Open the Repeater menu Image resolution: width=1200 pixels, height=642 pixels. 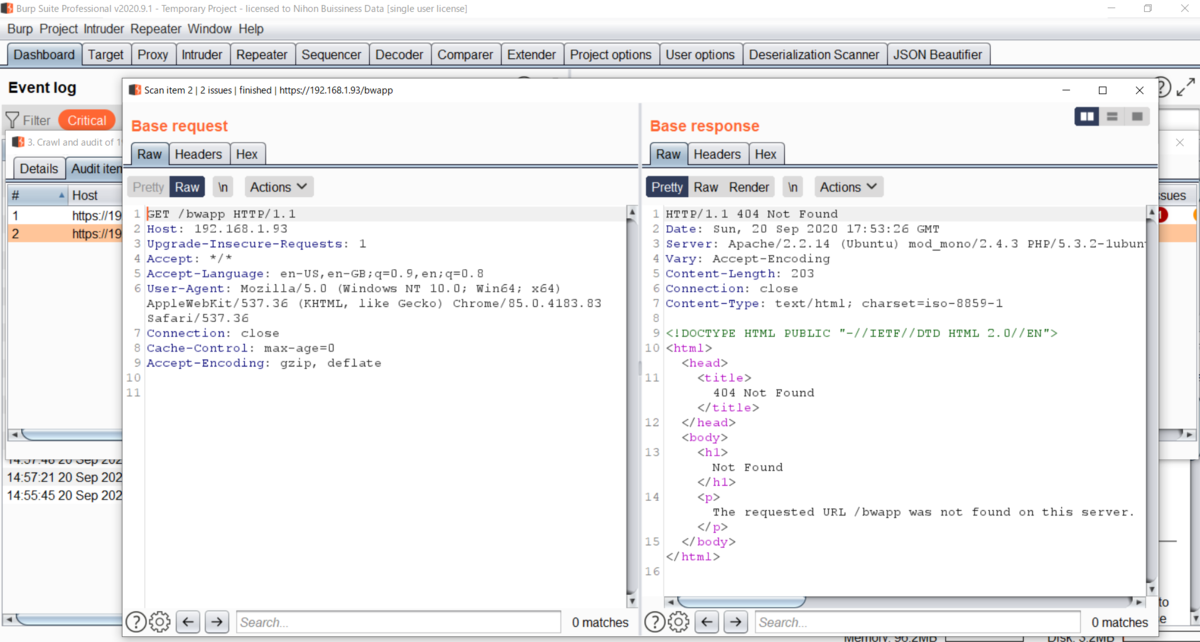156,29
